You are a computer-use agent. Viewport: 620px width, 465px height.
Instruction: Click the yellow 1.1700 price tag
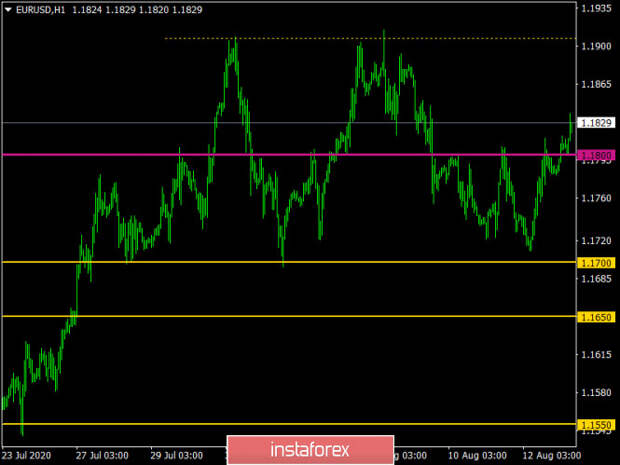coord(596,263)
